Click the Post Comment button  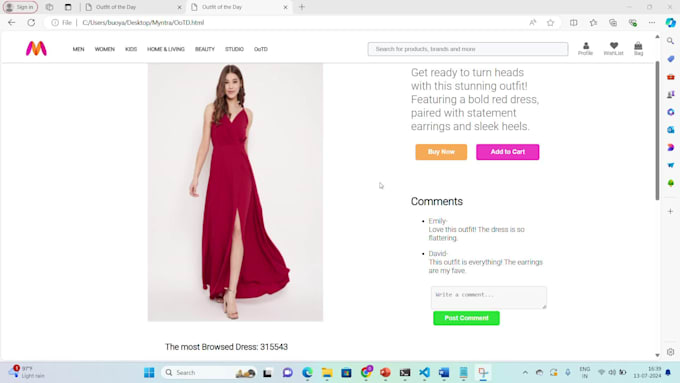click(466, 318)
